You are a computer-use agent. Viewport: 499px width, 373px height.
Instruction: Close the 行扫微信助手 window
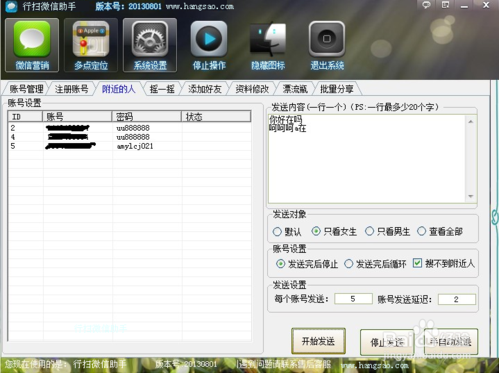tap(486, 5)
